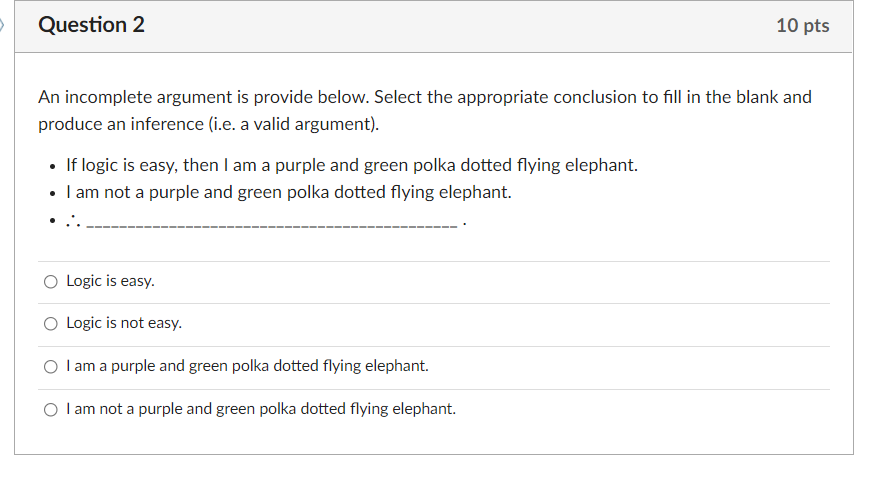Screen dimensions: 876x485
Task: Choose the "Logic is not easy." radio button
Action: (50, 324)
